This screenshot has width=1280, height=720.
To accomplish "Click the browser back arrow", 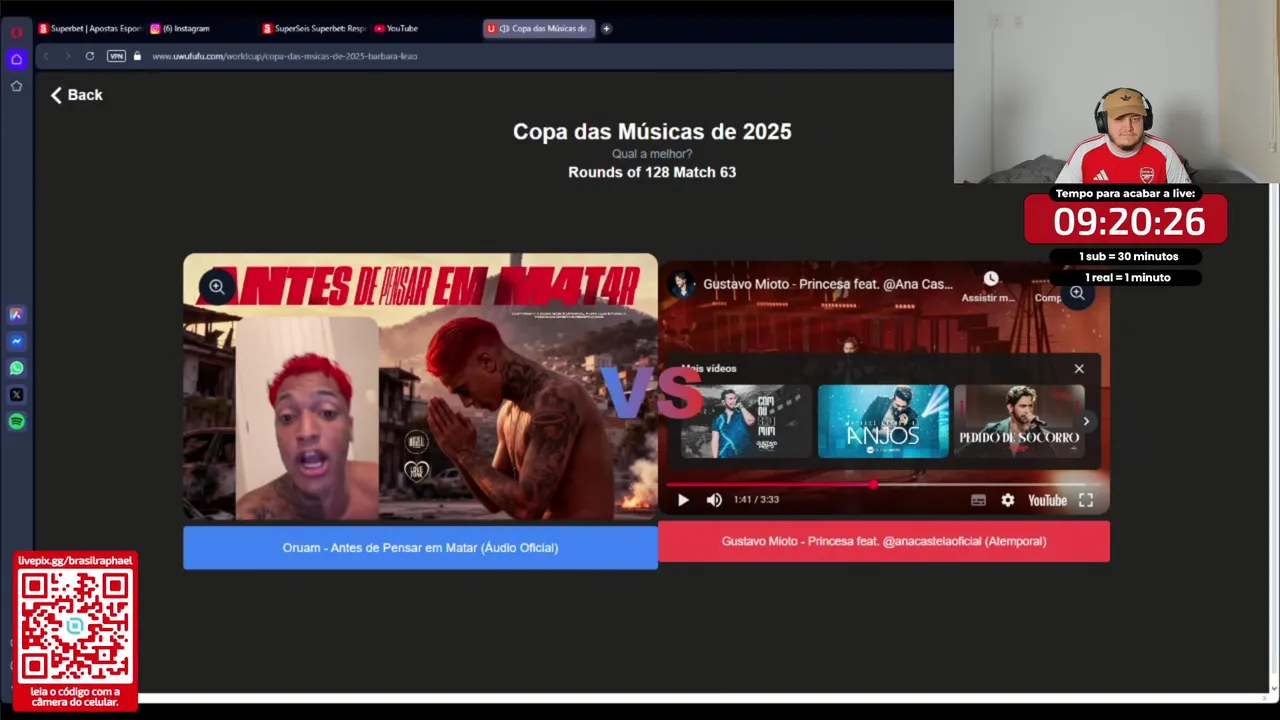I will (46, 56).
